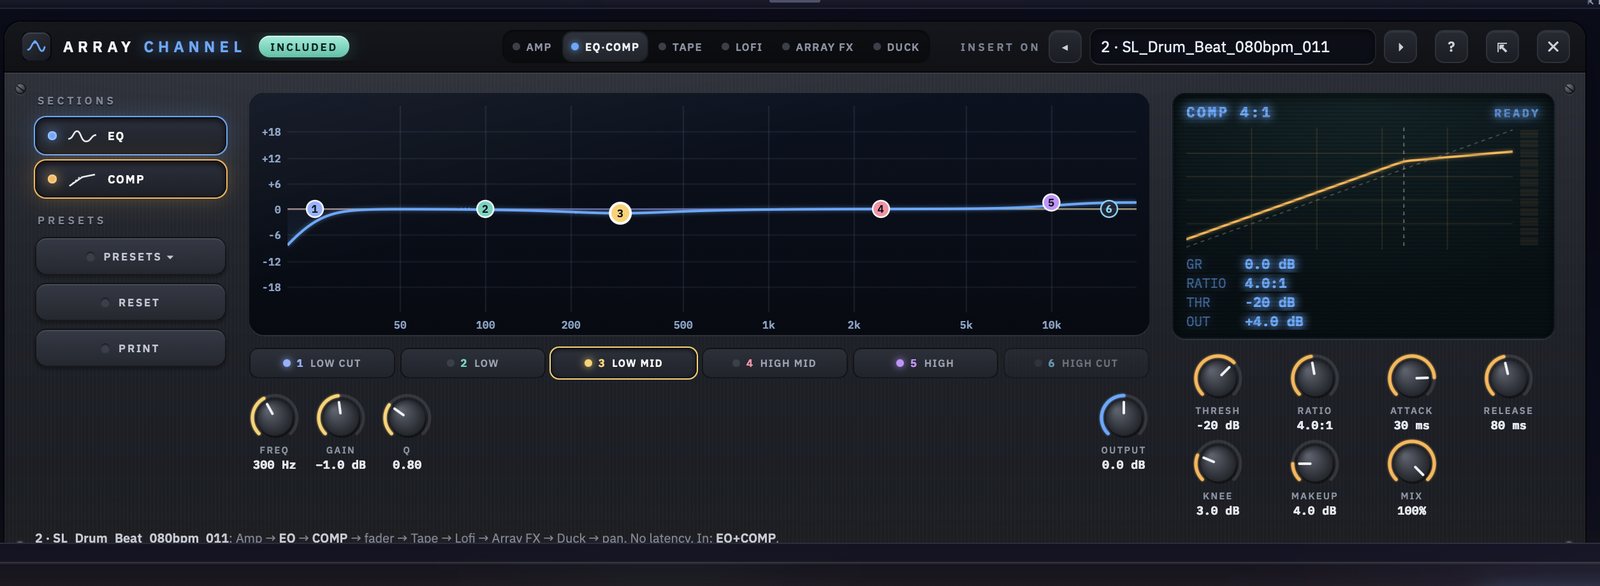Select EQ node 5 on the graph
The height and width of the screenshot is (586, 1600).
(1051, 202)
